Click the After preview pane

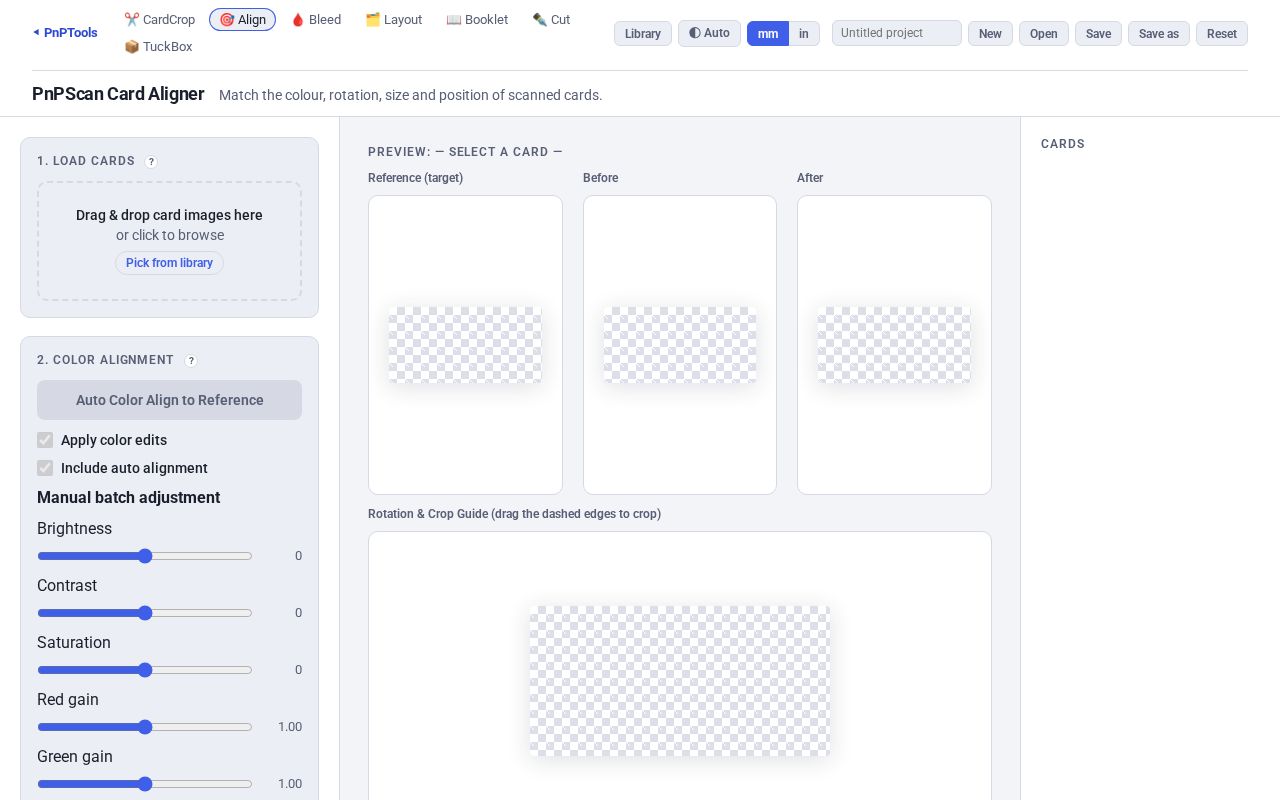tap(894, 345)
